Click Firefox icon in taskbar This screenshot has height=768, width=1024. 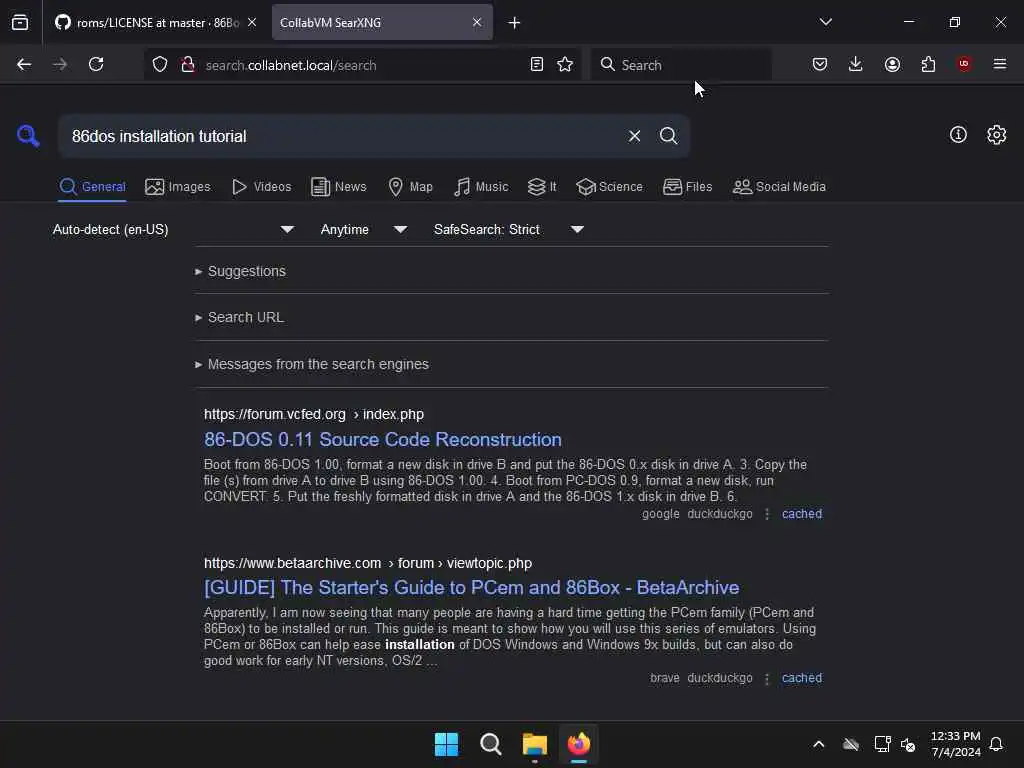pos(579,744)
